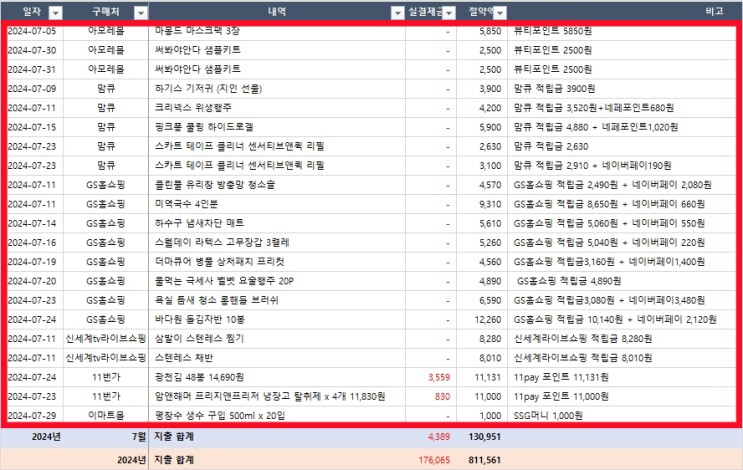The image size is (743, 470).
Task: Select note cell 뷰티포인트 5850원
Action: [x=553, y=31]
